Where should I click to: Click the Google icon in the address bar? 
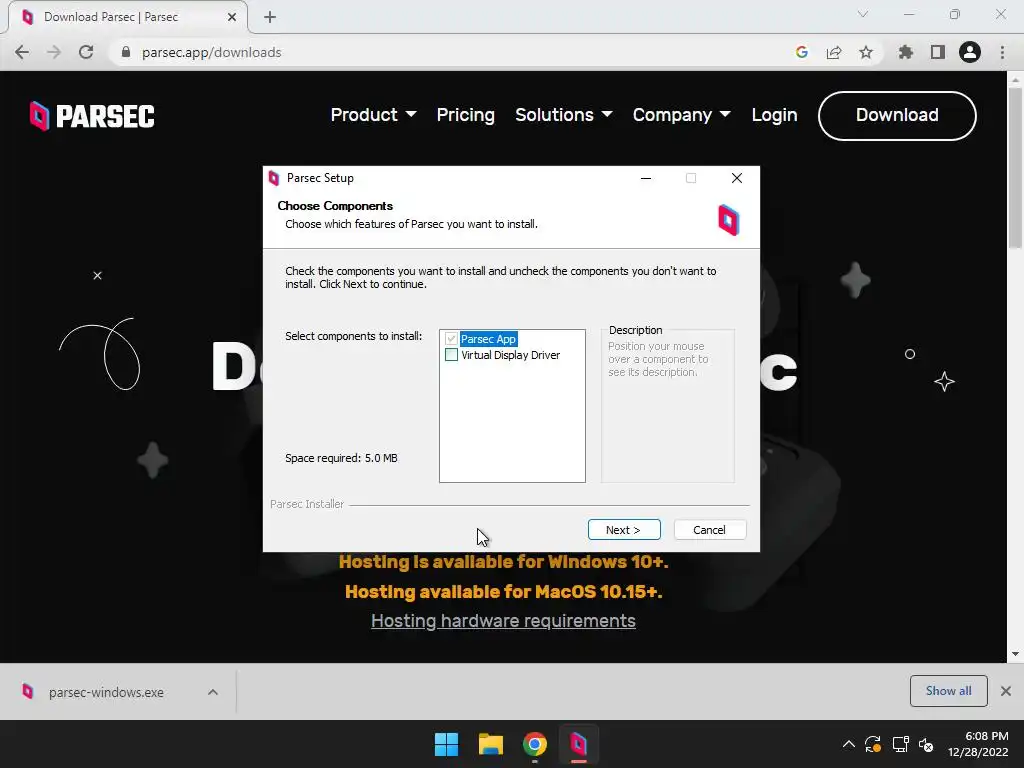tap(802, 52)
